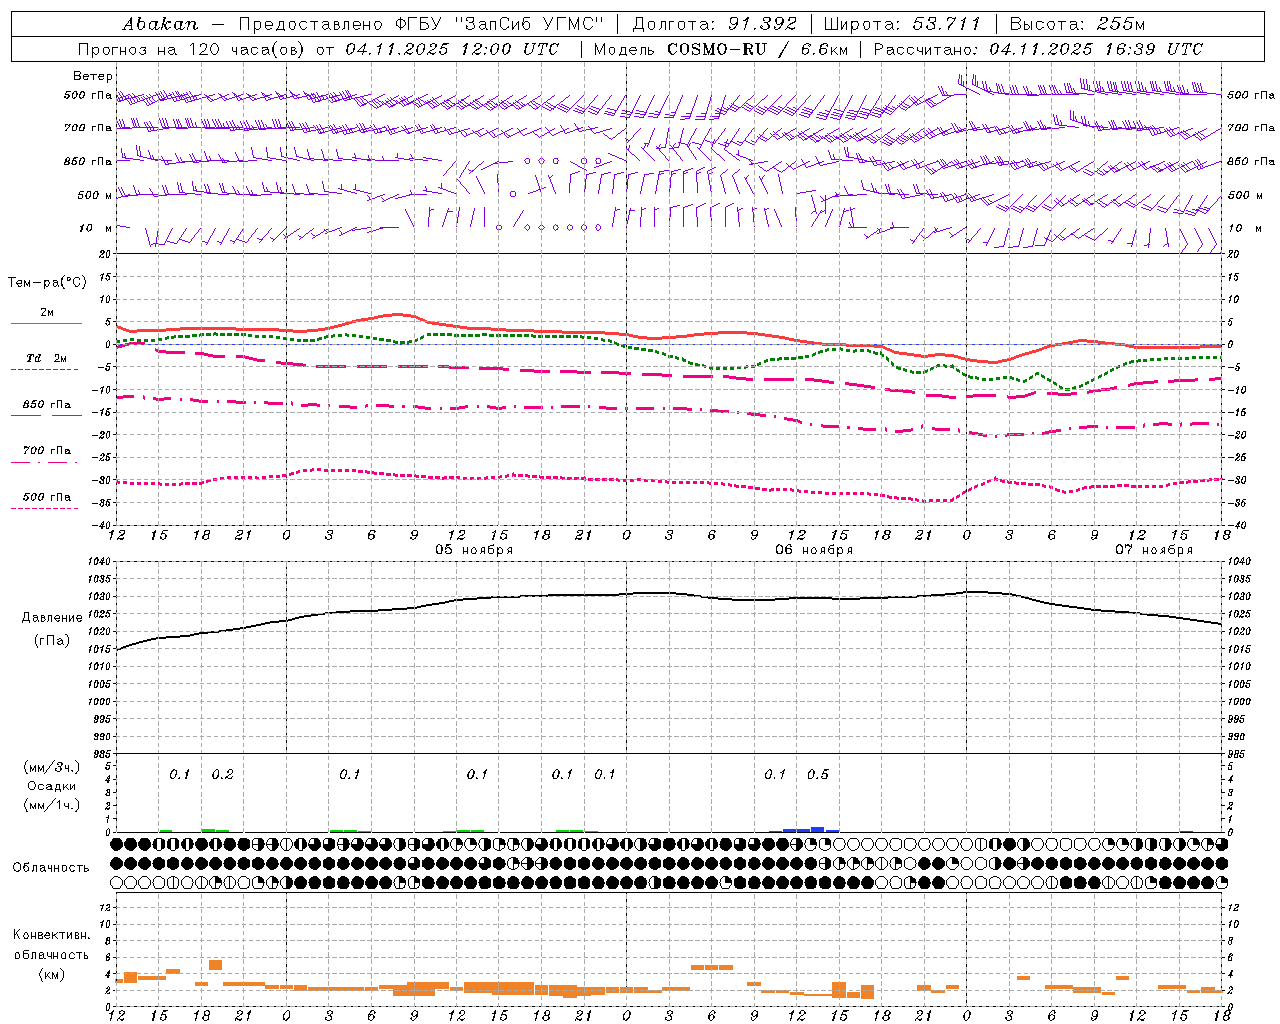Click the '0.5' precipitation amount value

pos(818,774)
